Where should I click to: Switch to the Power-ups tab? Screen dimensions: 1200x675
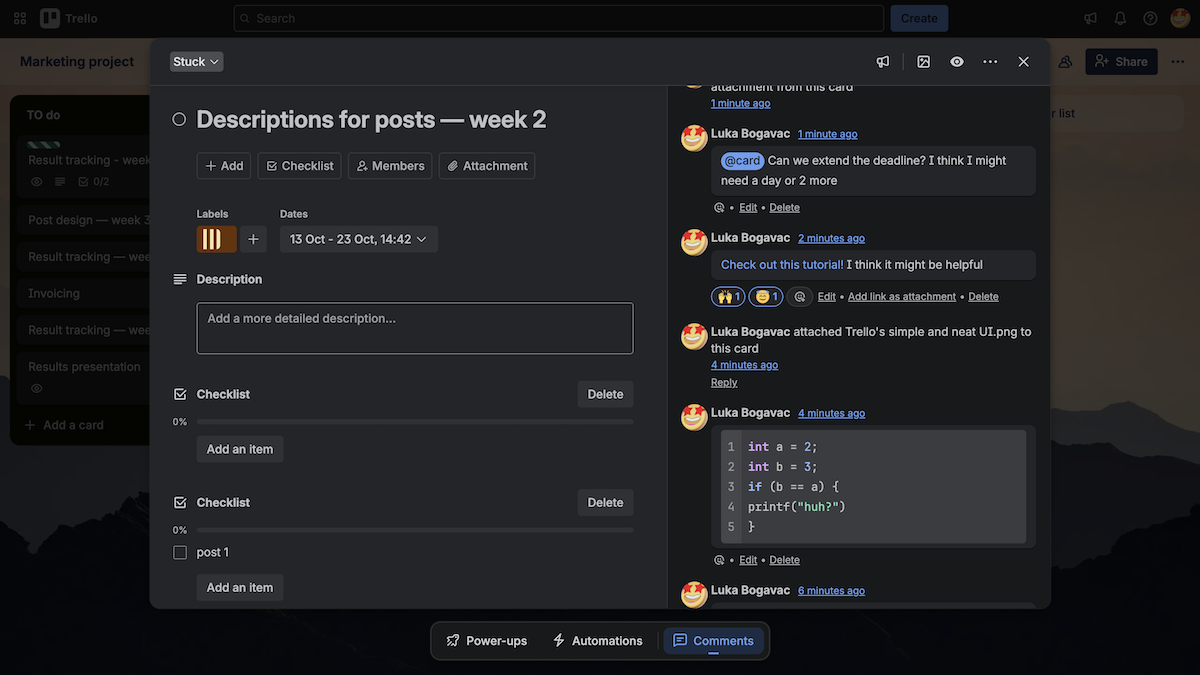486,640
